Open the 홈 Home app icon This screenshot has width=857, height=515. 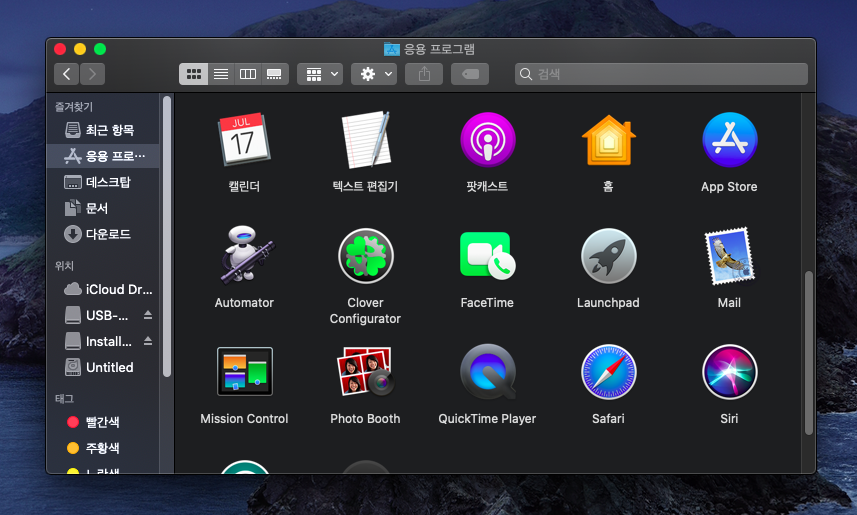pos(608,141)
